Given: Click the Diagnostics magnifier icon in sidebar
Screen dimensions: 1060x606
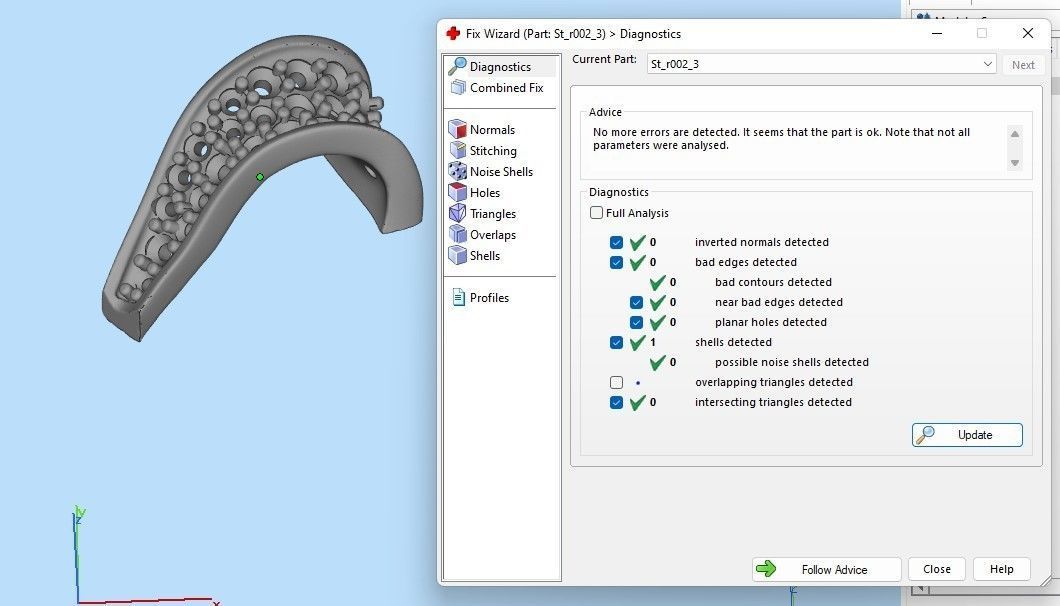Looking at the screenshot, I should coord(458,66).
